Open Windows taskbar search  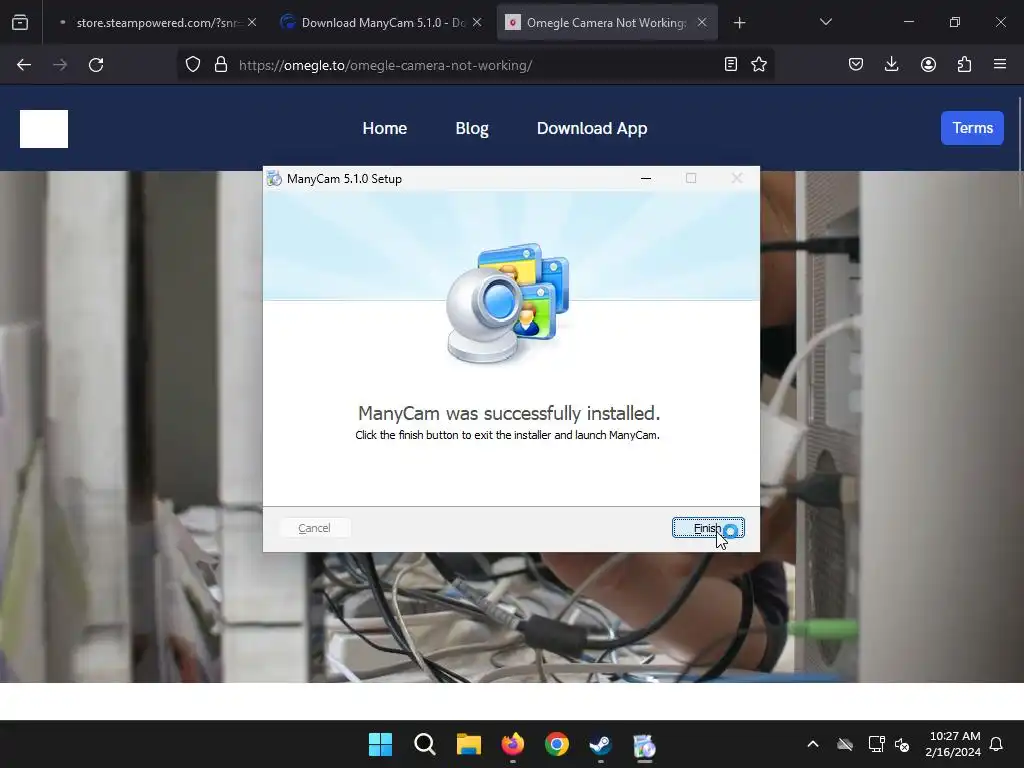tap(424, 744)
